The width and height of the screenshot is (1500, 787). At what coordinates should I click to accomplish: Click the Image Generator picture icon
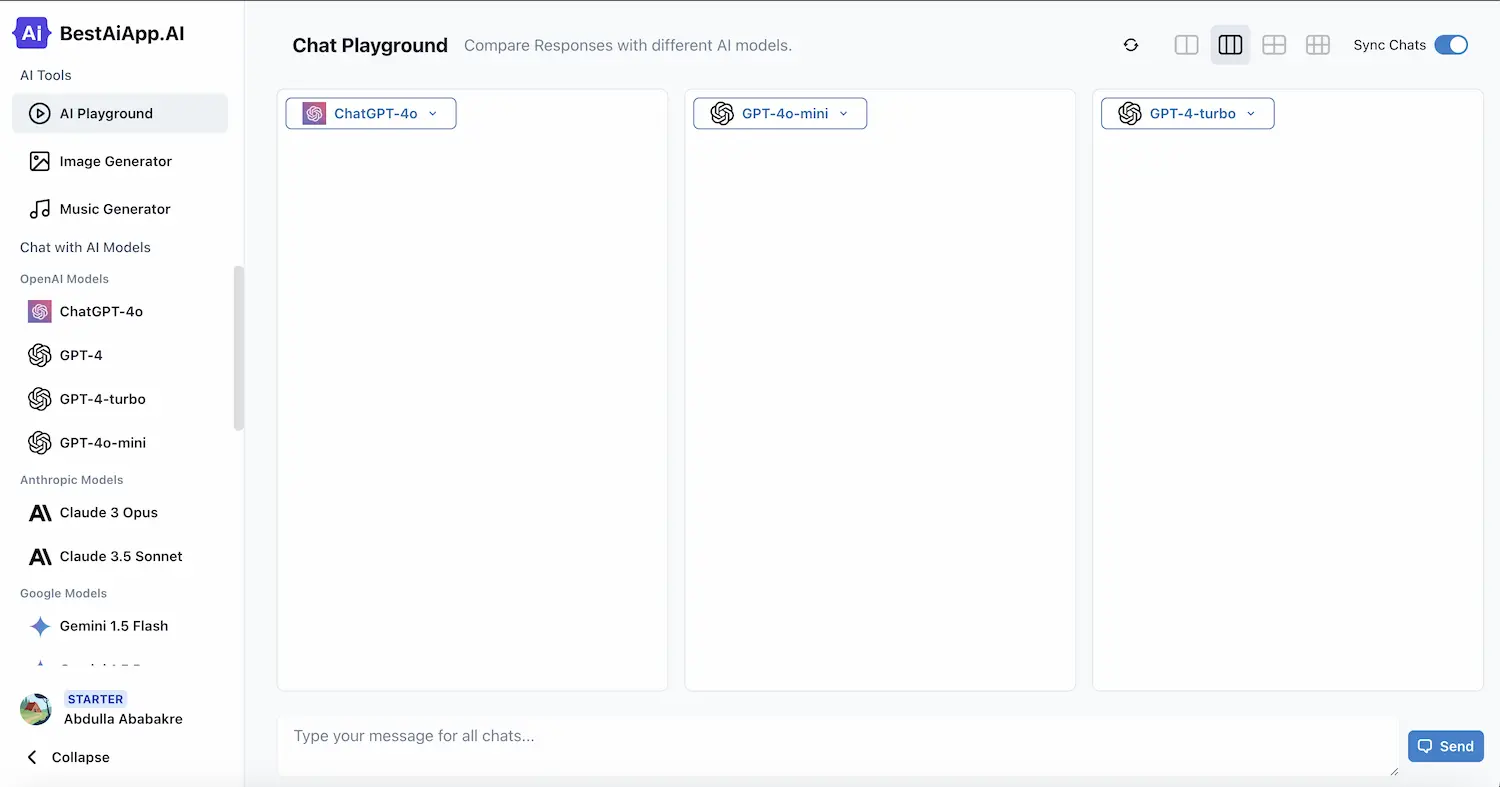click(x=40, y=161)
